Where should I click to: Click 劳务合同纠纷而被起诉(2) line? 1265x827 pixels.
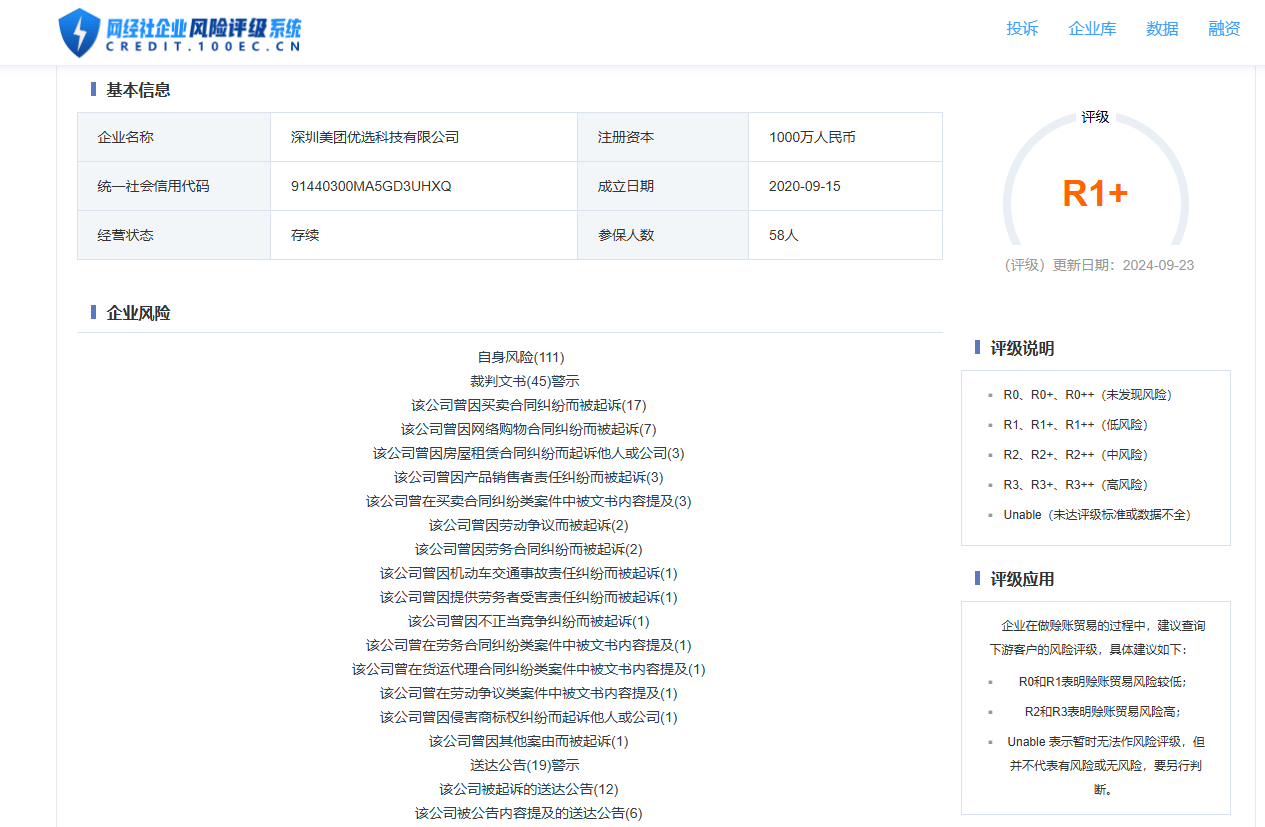tap(529, 549)
